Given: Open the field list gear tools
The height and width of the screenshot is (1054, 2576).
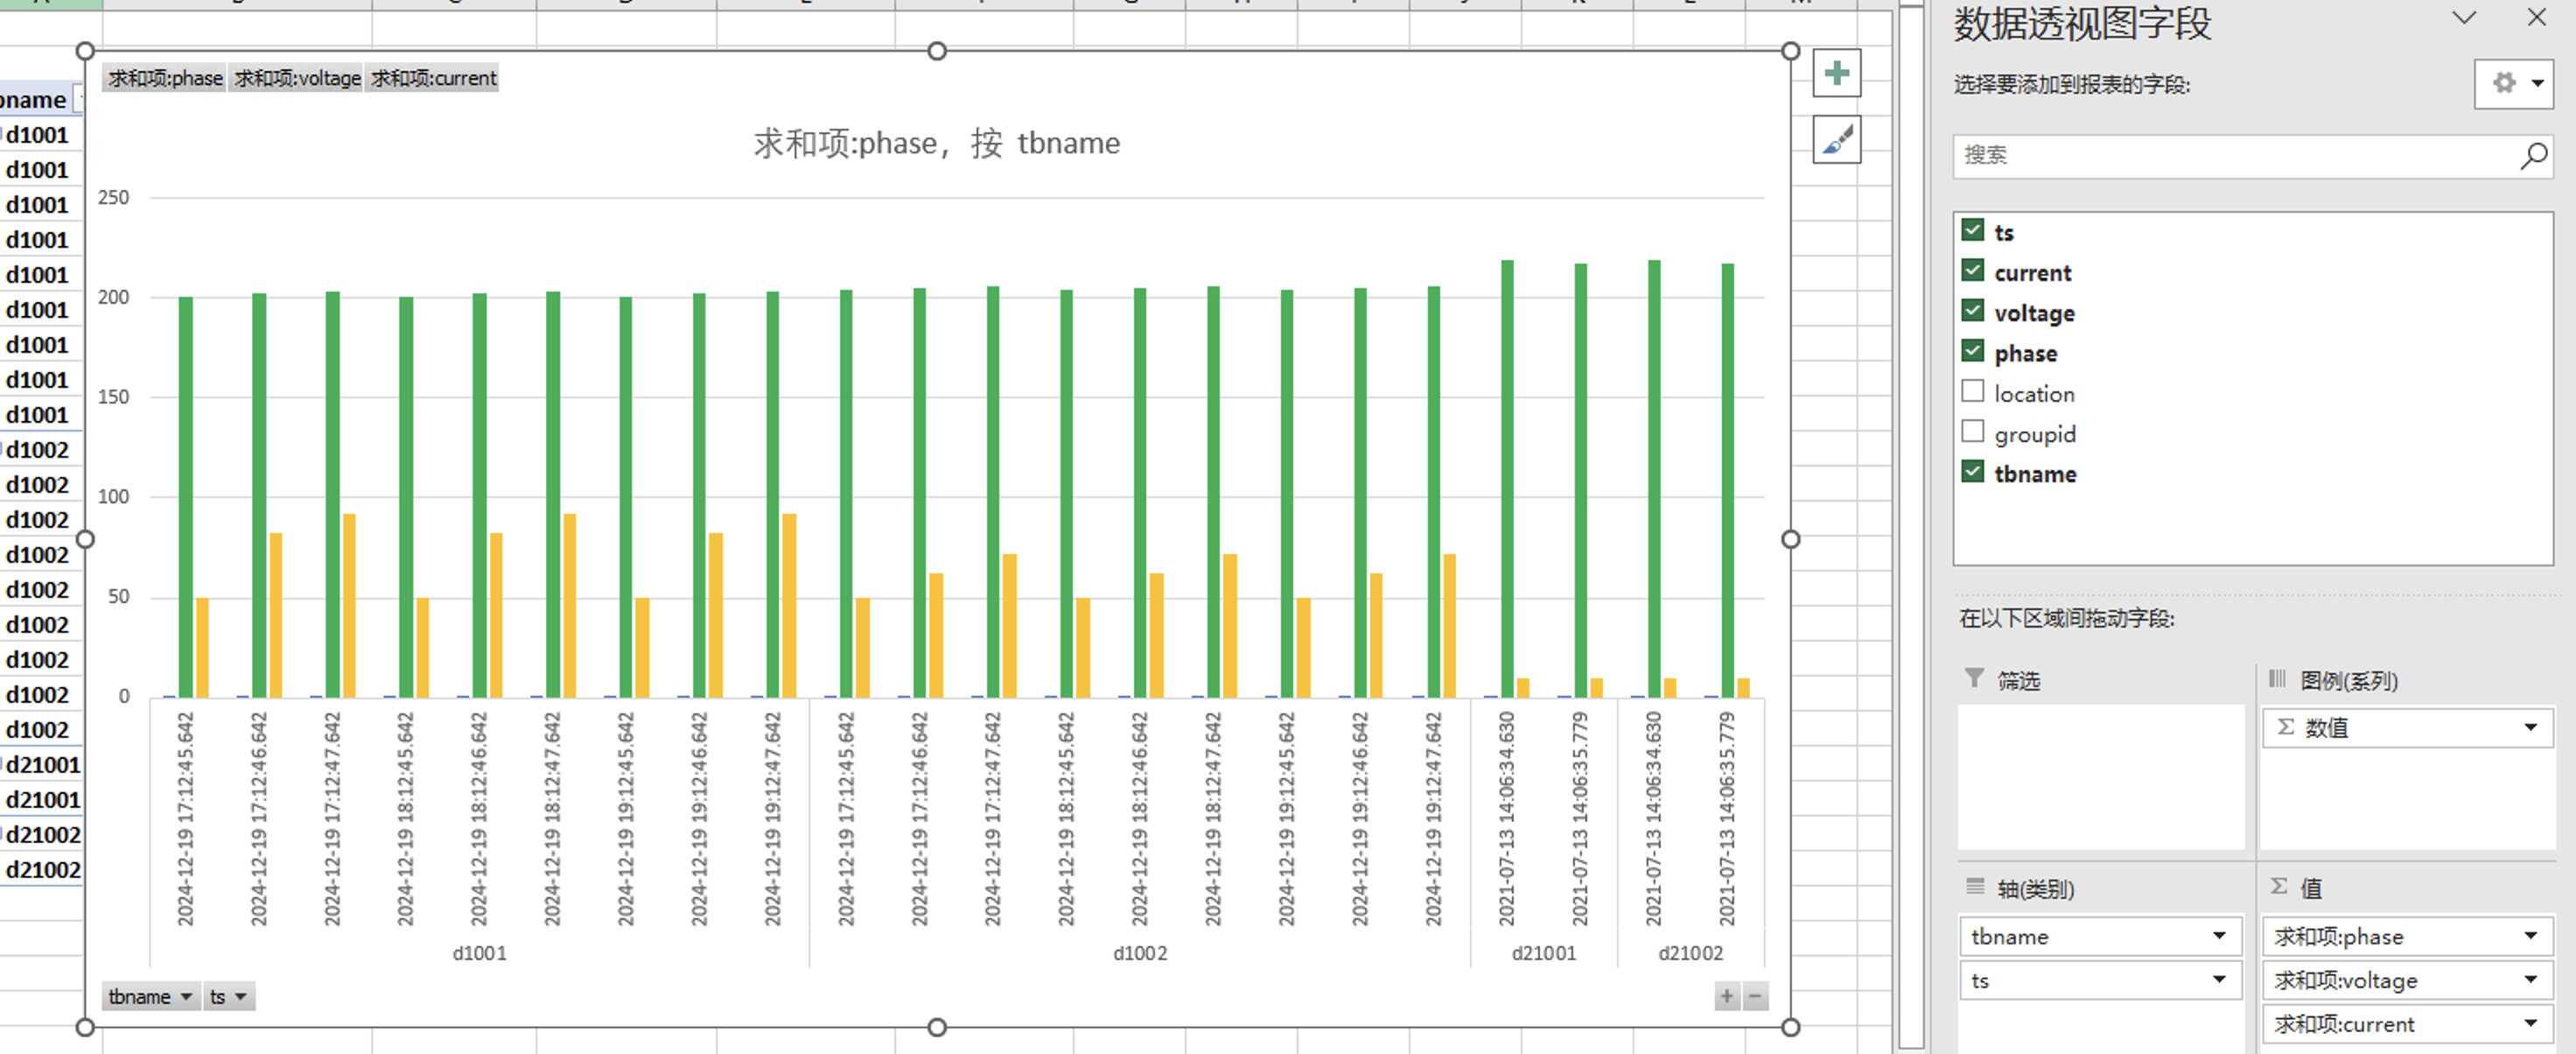Looking at the screenshot, I should click(x=2513, y=83).
